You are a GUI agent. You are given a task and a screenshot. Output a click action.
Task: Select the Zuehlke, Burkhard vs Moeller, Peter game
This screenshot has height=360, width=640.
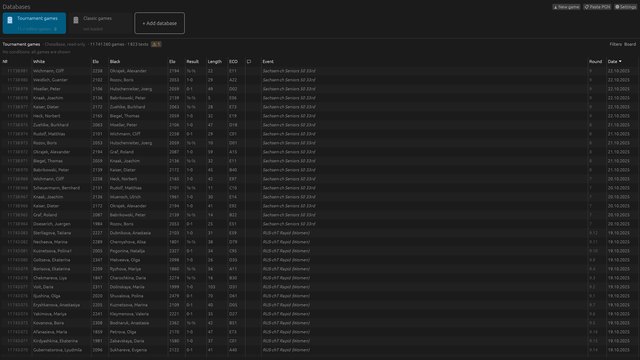pyautogui.click(x=320, y=125)
